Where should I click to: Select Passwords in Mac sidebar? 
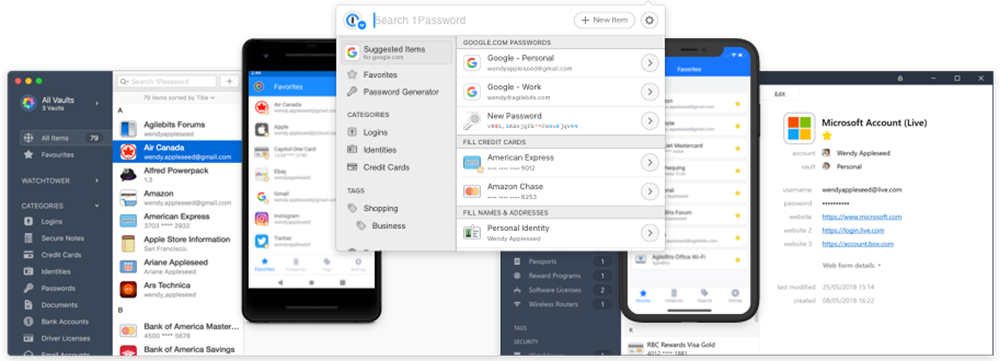[x=50, y=288]
